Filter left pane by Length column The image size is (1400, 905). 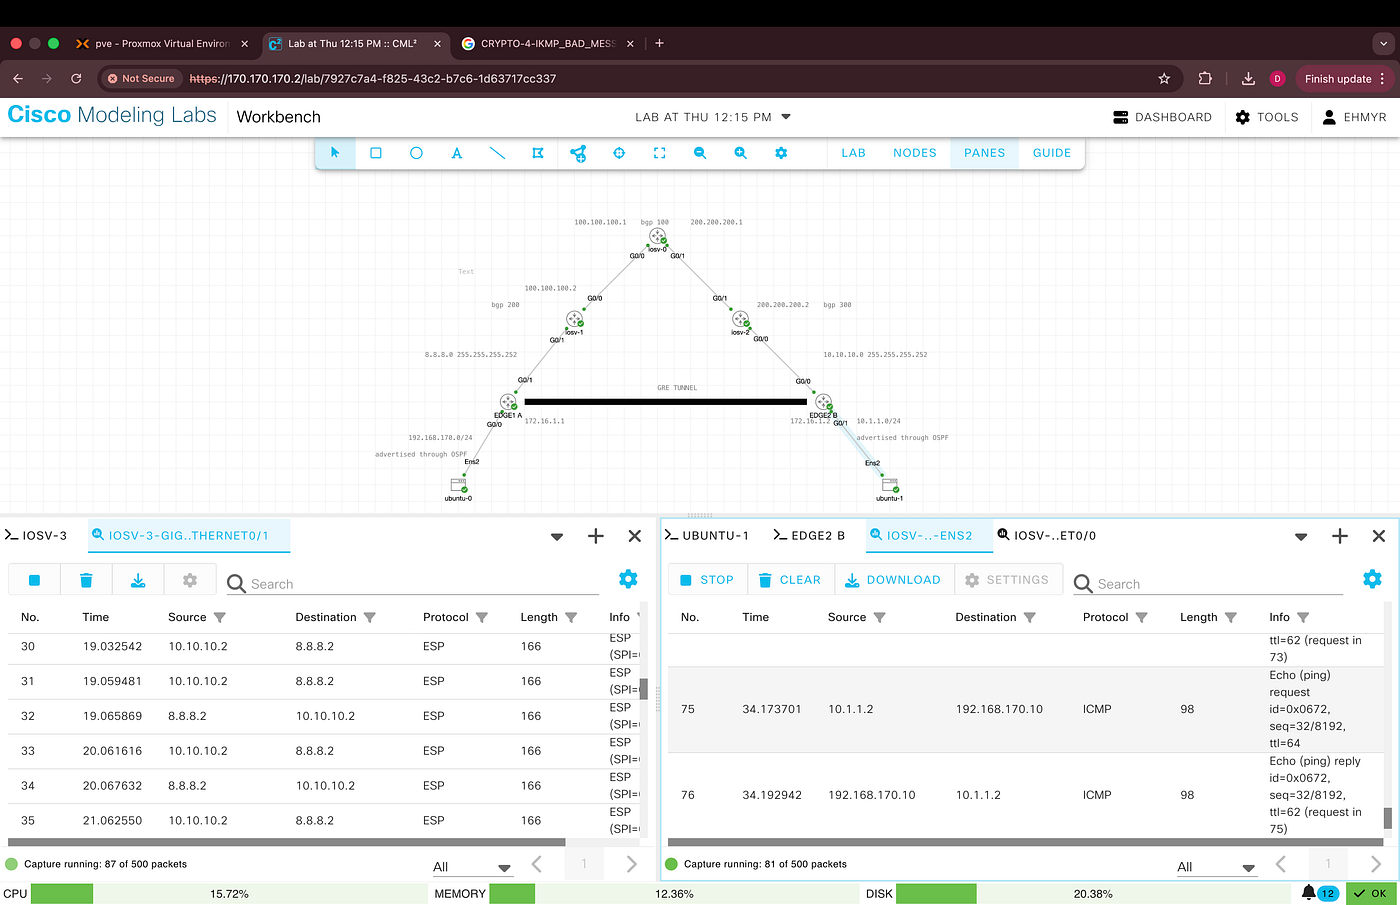571,618
